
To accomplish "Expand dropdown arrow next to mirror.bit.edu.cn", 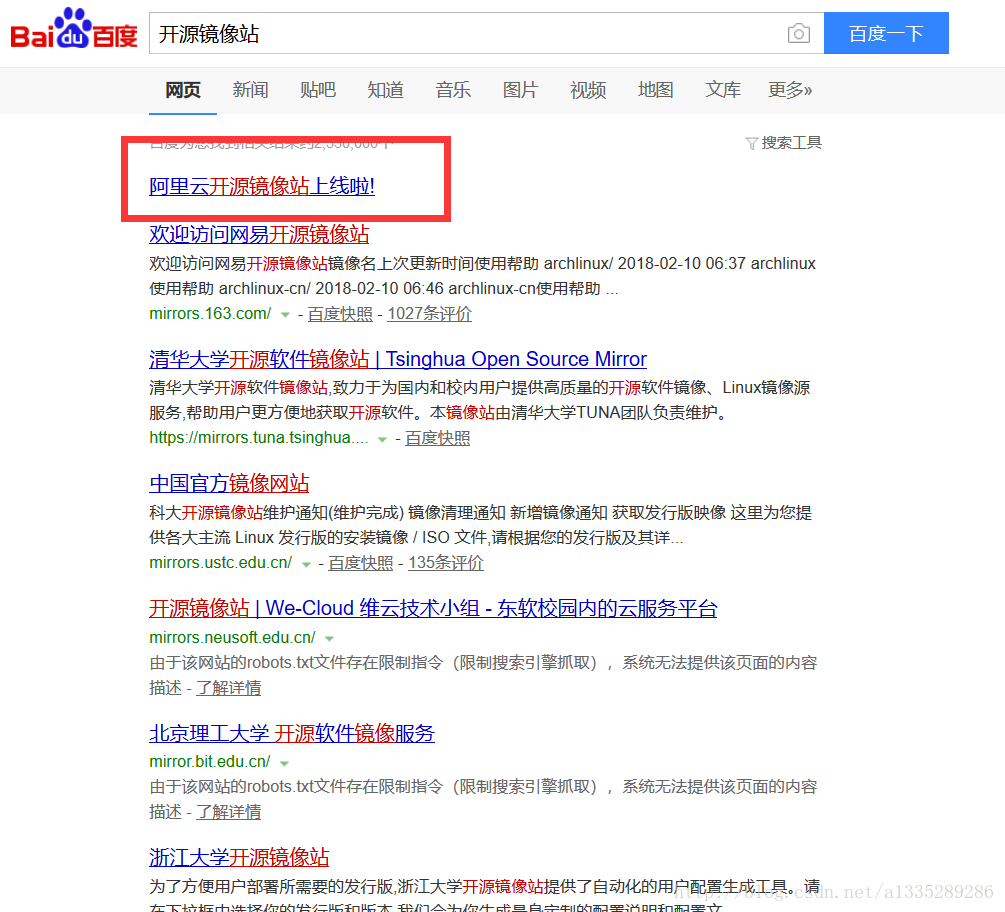I will [285, 763].
